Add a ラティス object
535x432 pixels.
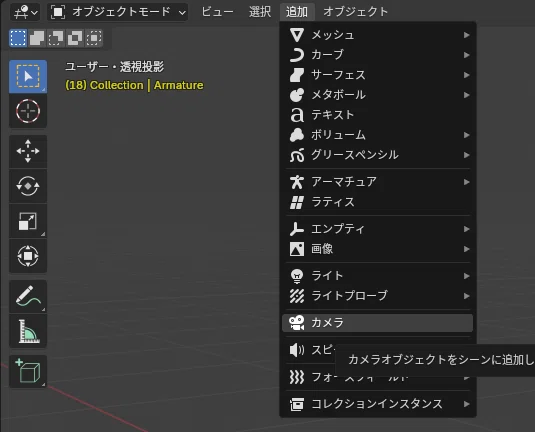tap(378, 202)
